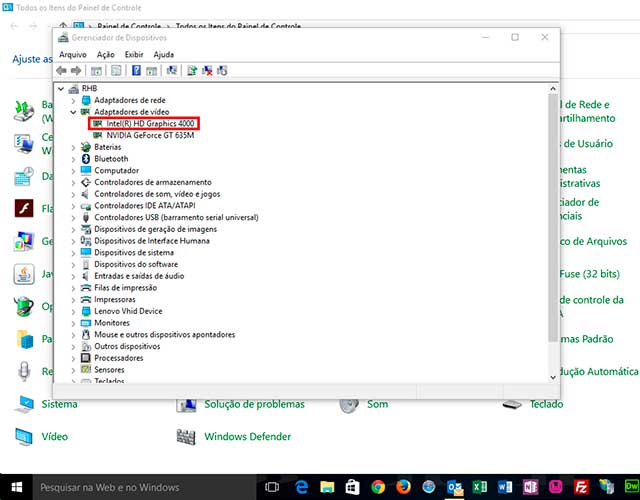Click the Back arrow in Device Manager toolbar
The image size is (640, 500).
pyautogui.click(x=62, y=71)
